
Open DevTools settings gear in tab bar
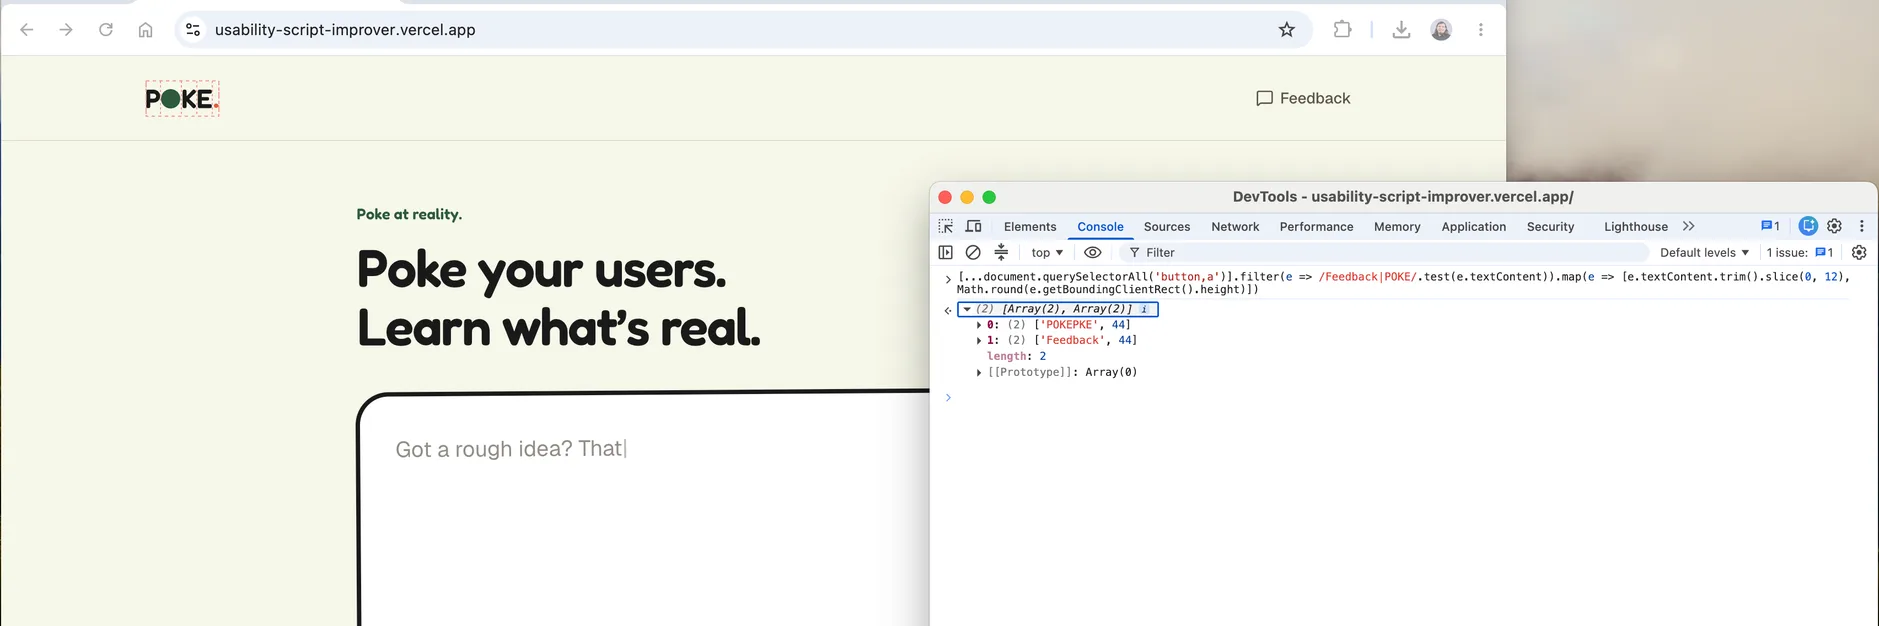[1834, 226]
